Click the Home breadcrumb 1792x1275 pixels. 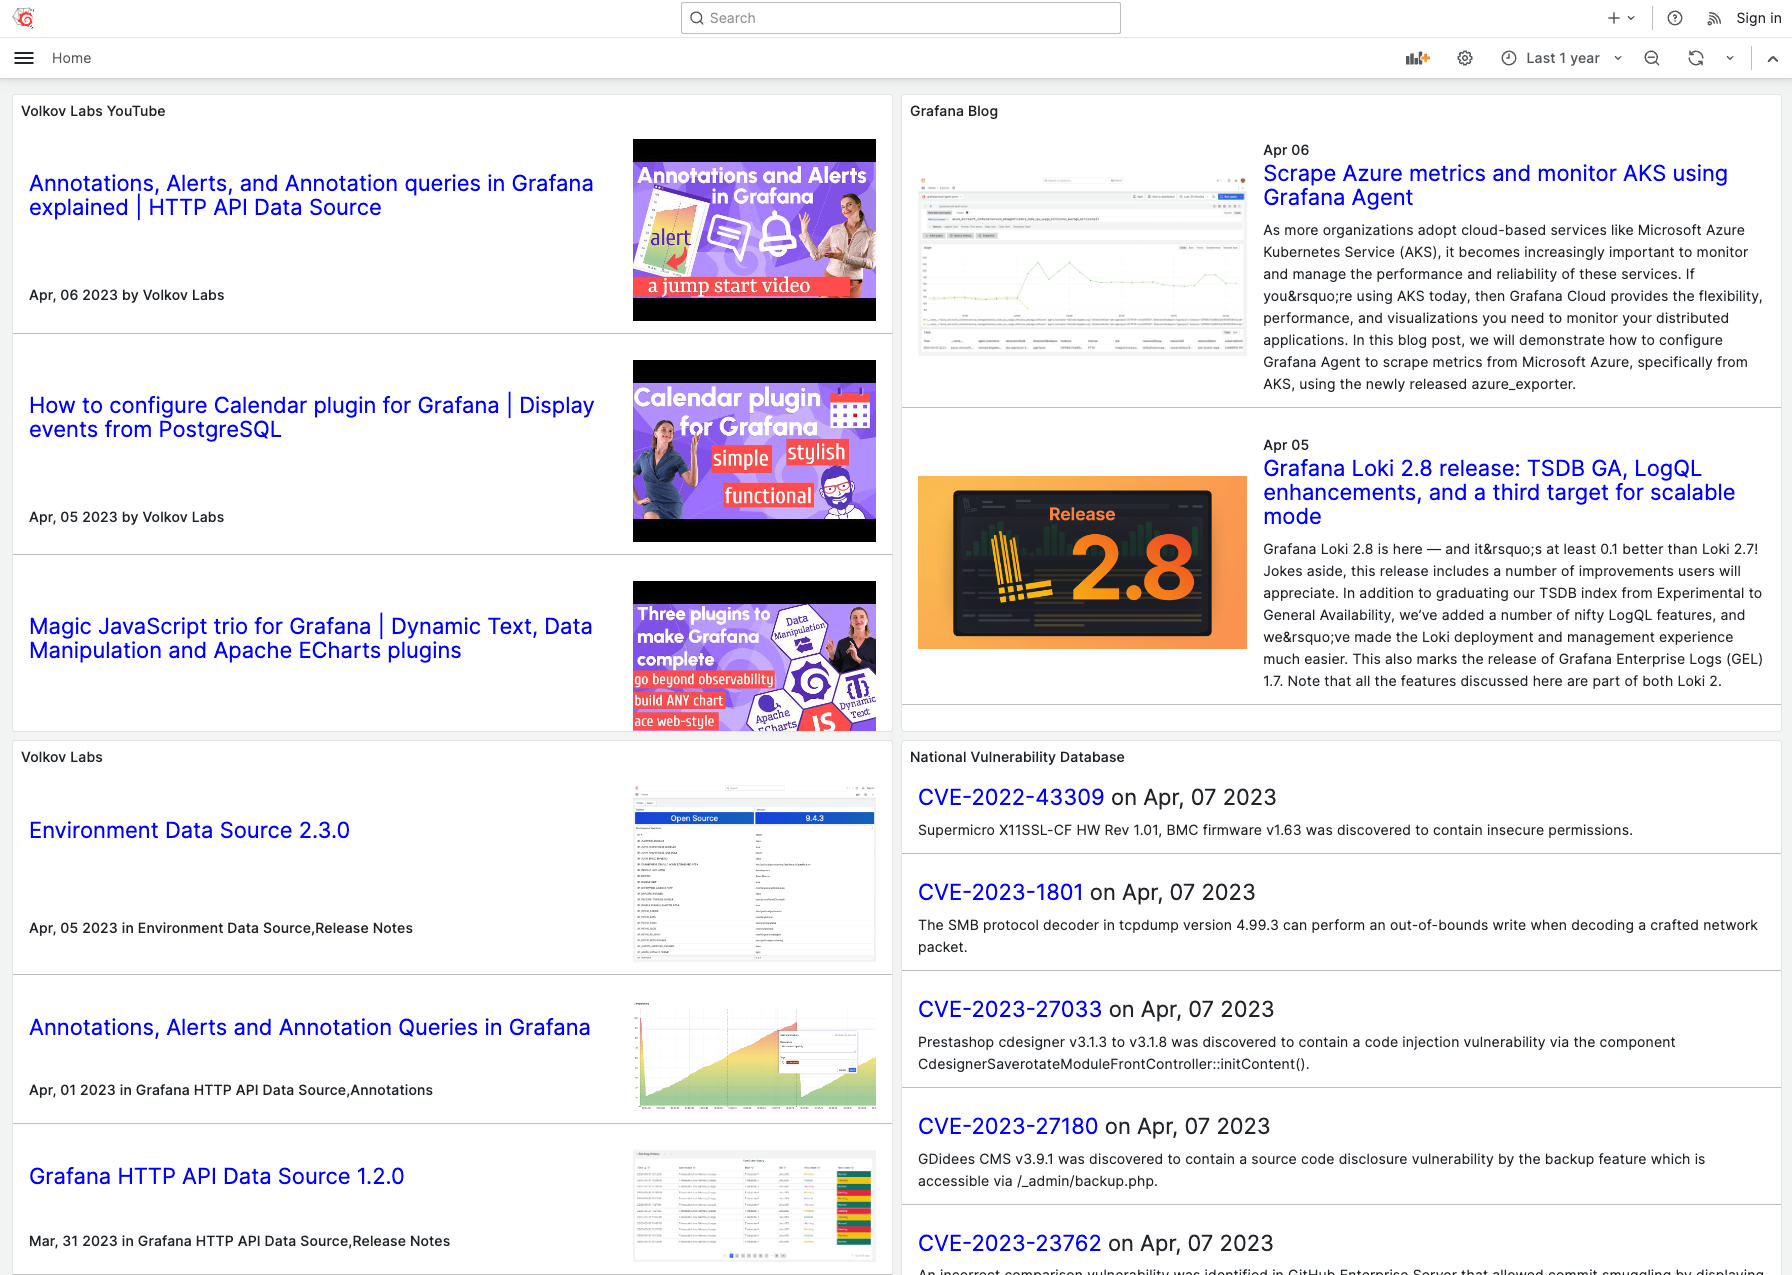(x=72, y=58)
